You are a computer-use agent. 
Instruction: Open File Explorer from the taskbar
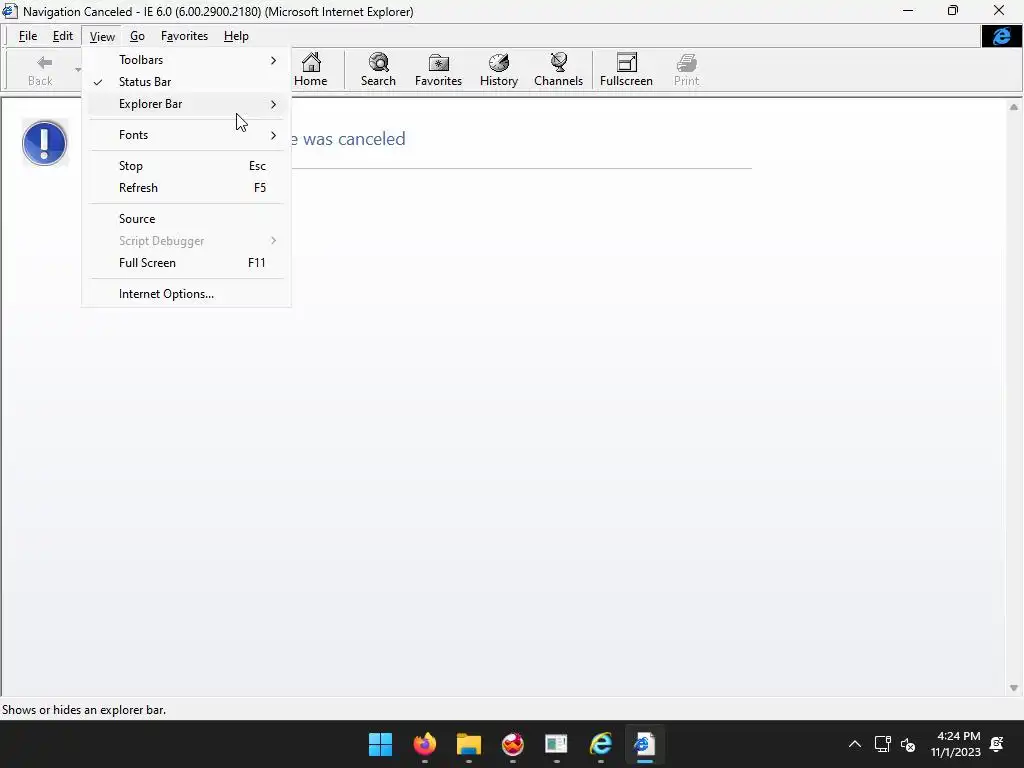coord(468,744)
